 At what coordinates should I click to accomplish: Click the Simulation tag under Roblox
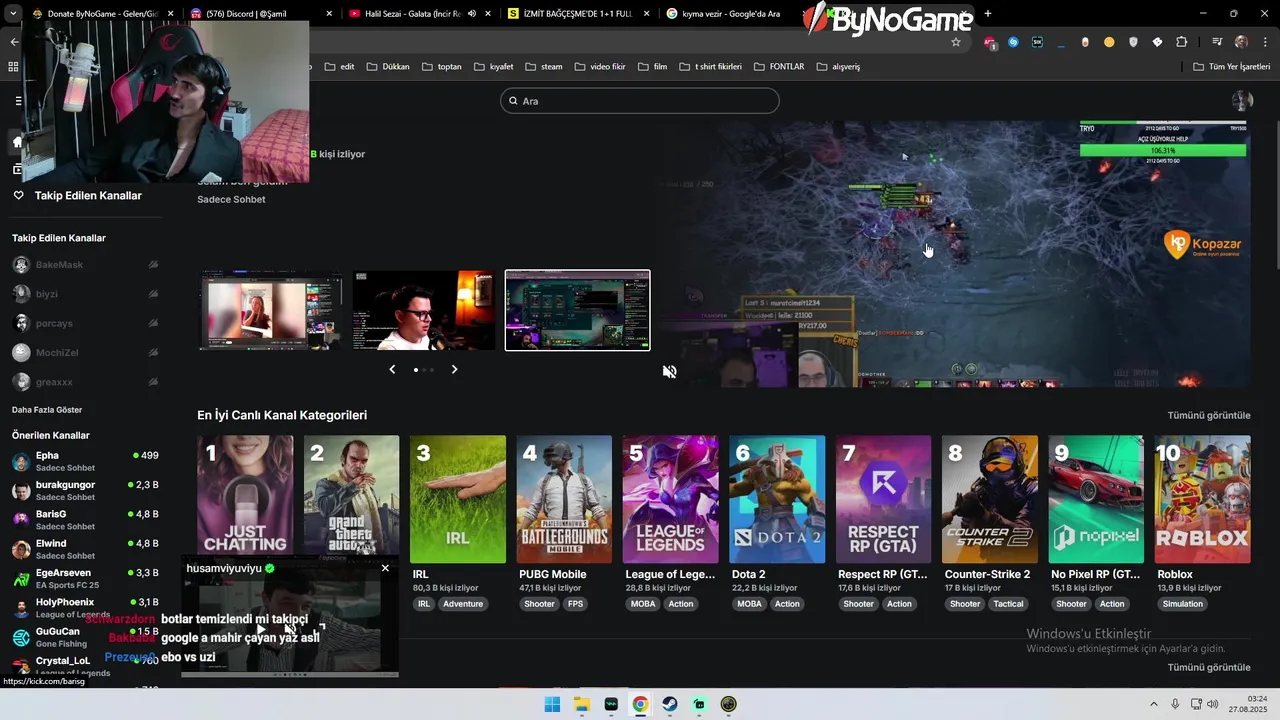coord(1183,604)
